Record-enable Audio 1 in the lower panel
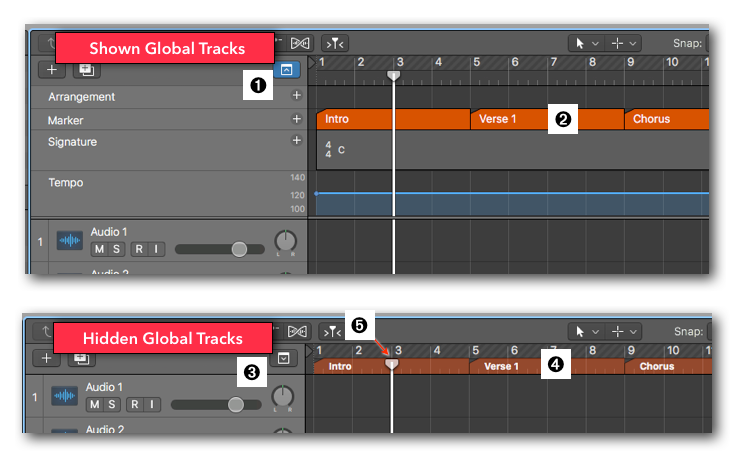The image size is (735, 471). (136, 404)
